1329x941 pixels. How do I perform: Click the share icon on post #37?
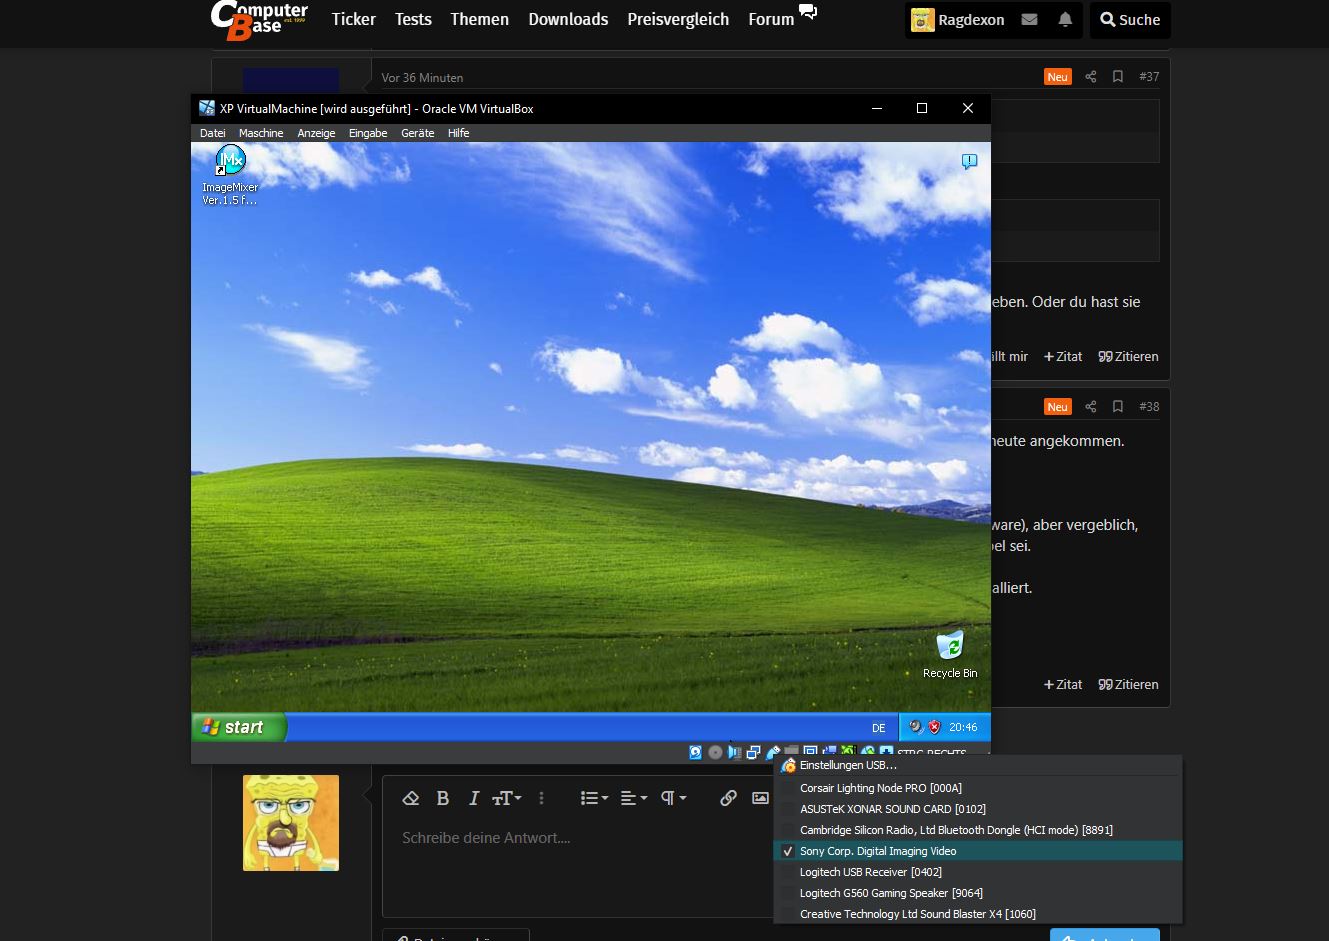[1091, 76]
